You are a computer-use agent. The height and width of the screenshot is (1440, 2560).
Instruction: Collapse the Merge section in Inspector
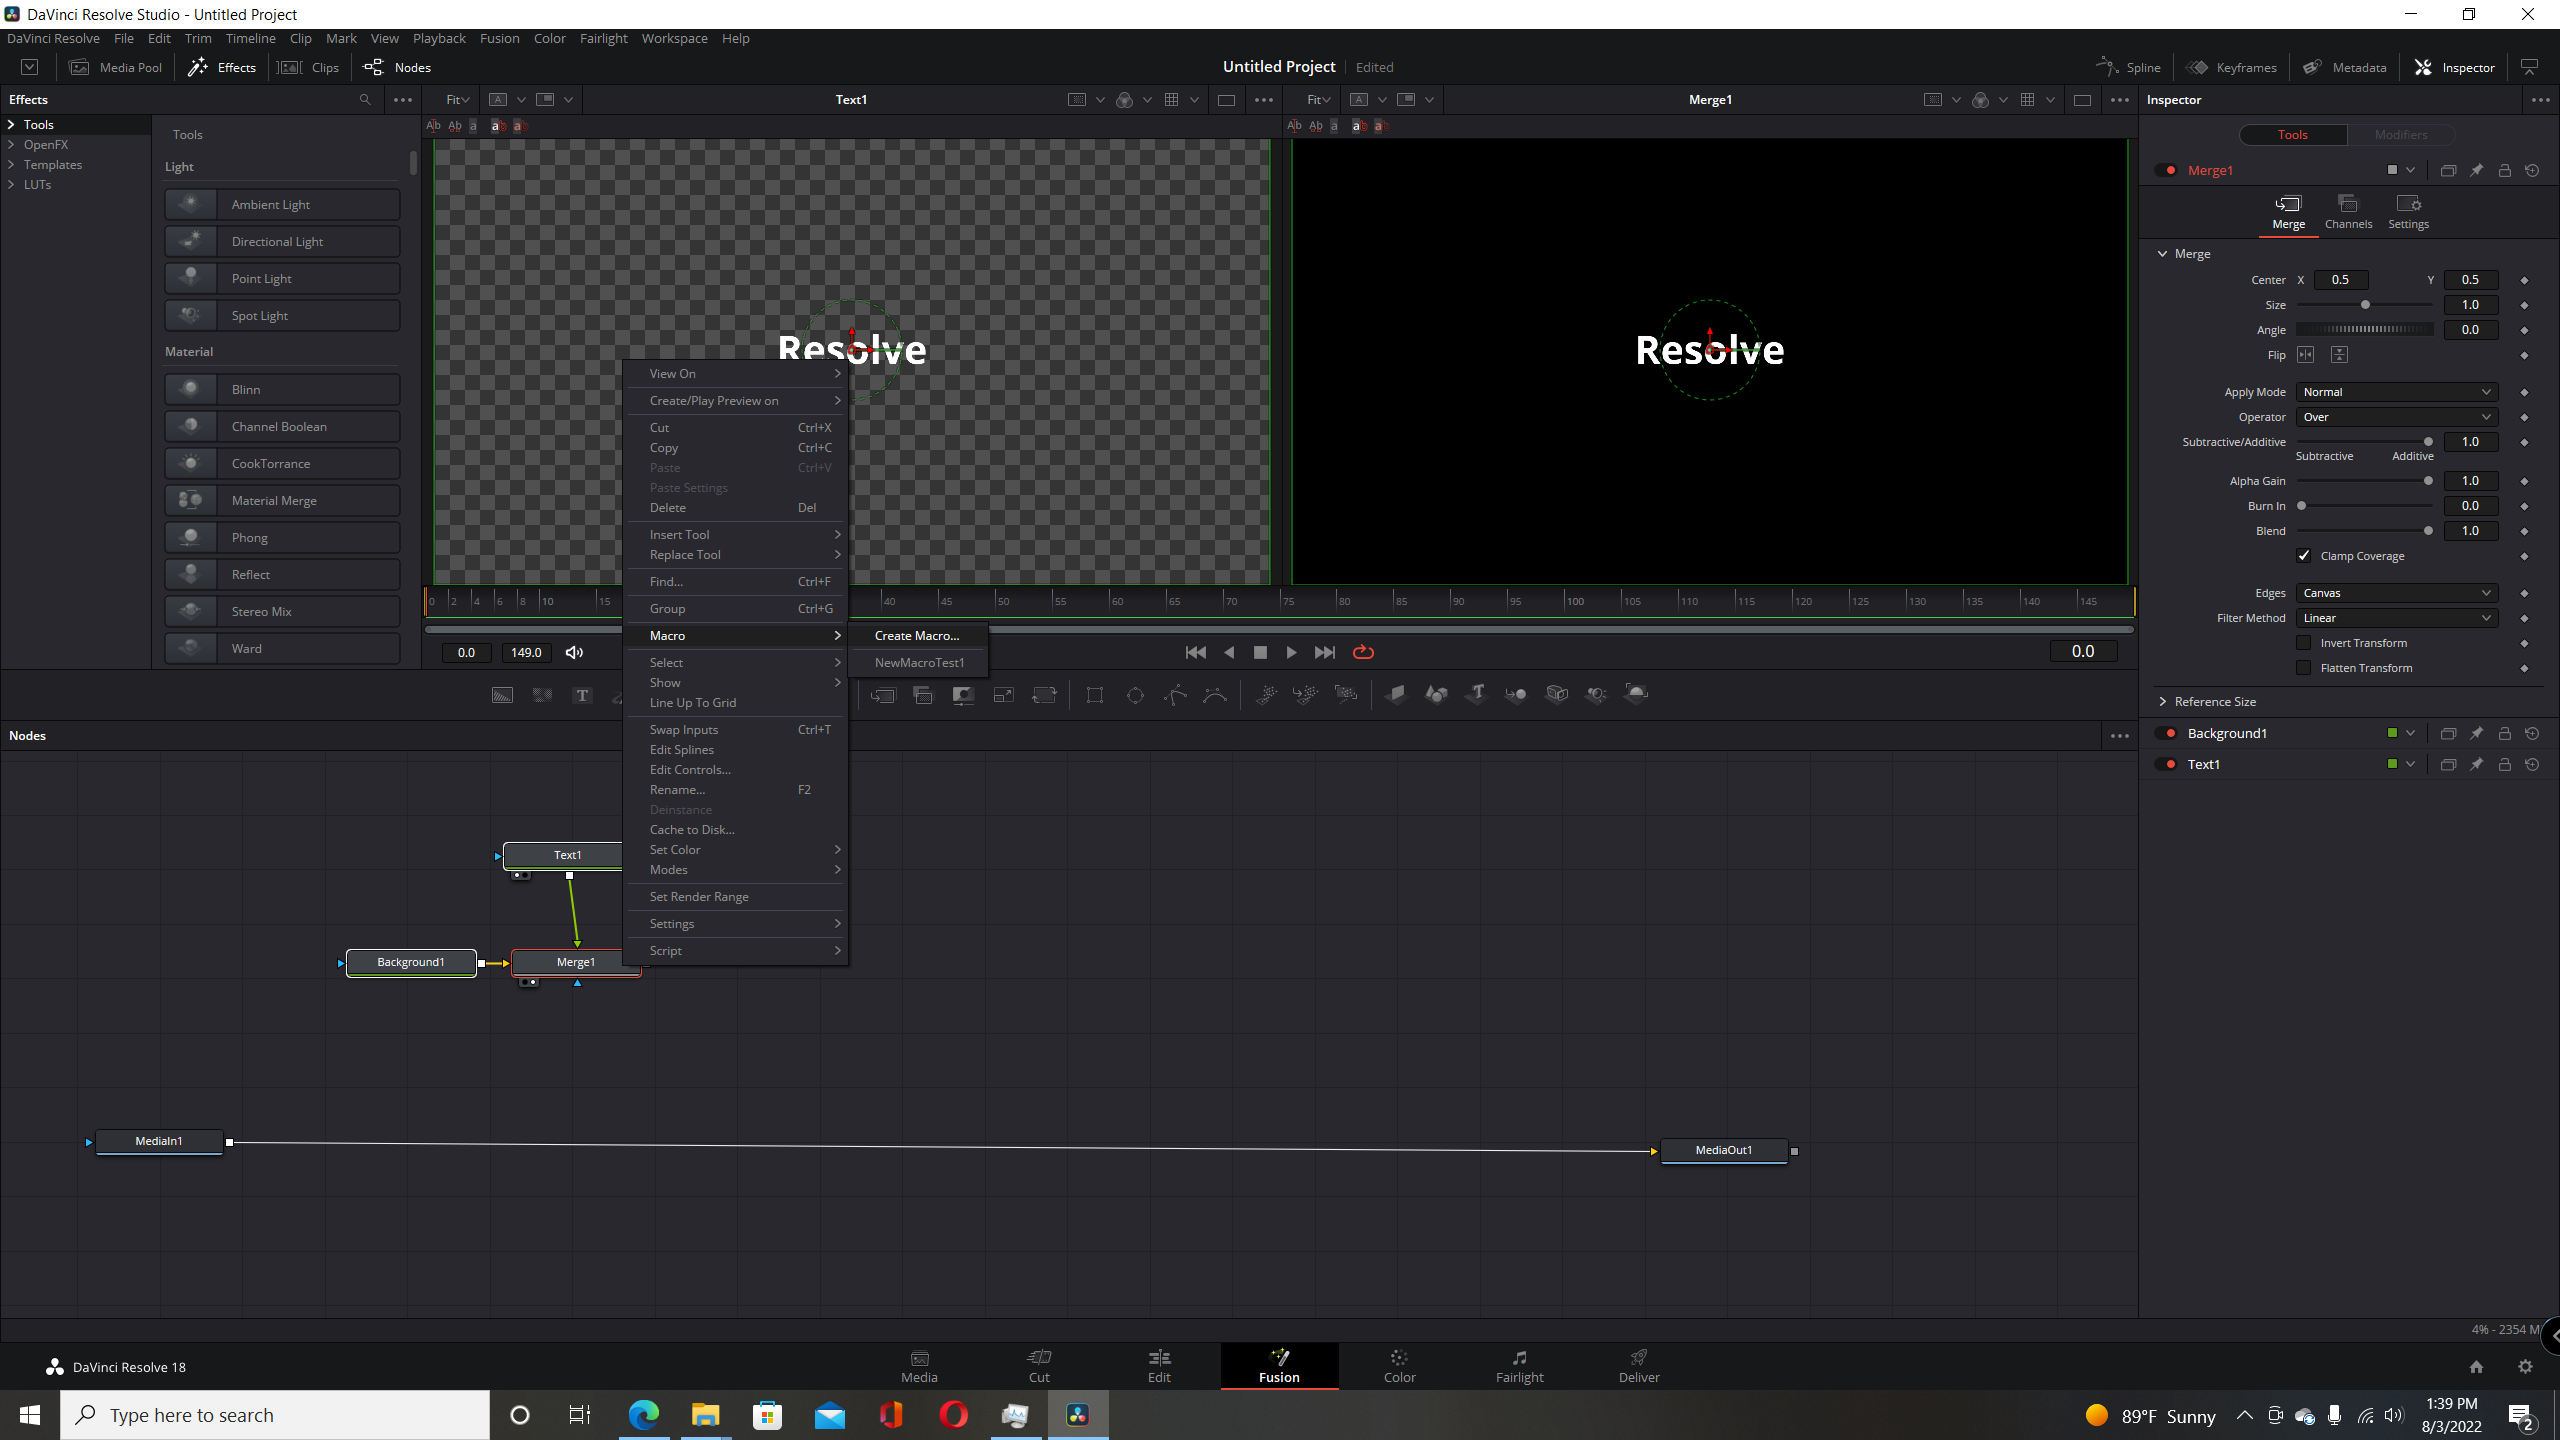pyautogui.click(x=2163, y=254)
